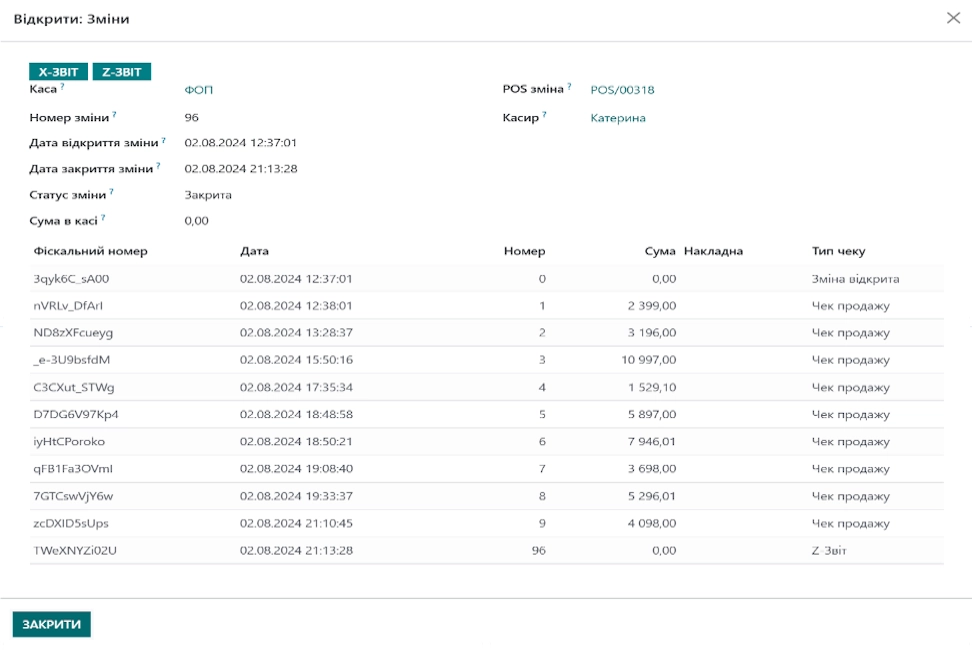972x650 pixels.
Task: Click the sum 1 529,10
Action: pyautogui.click(x=652, y=387)
